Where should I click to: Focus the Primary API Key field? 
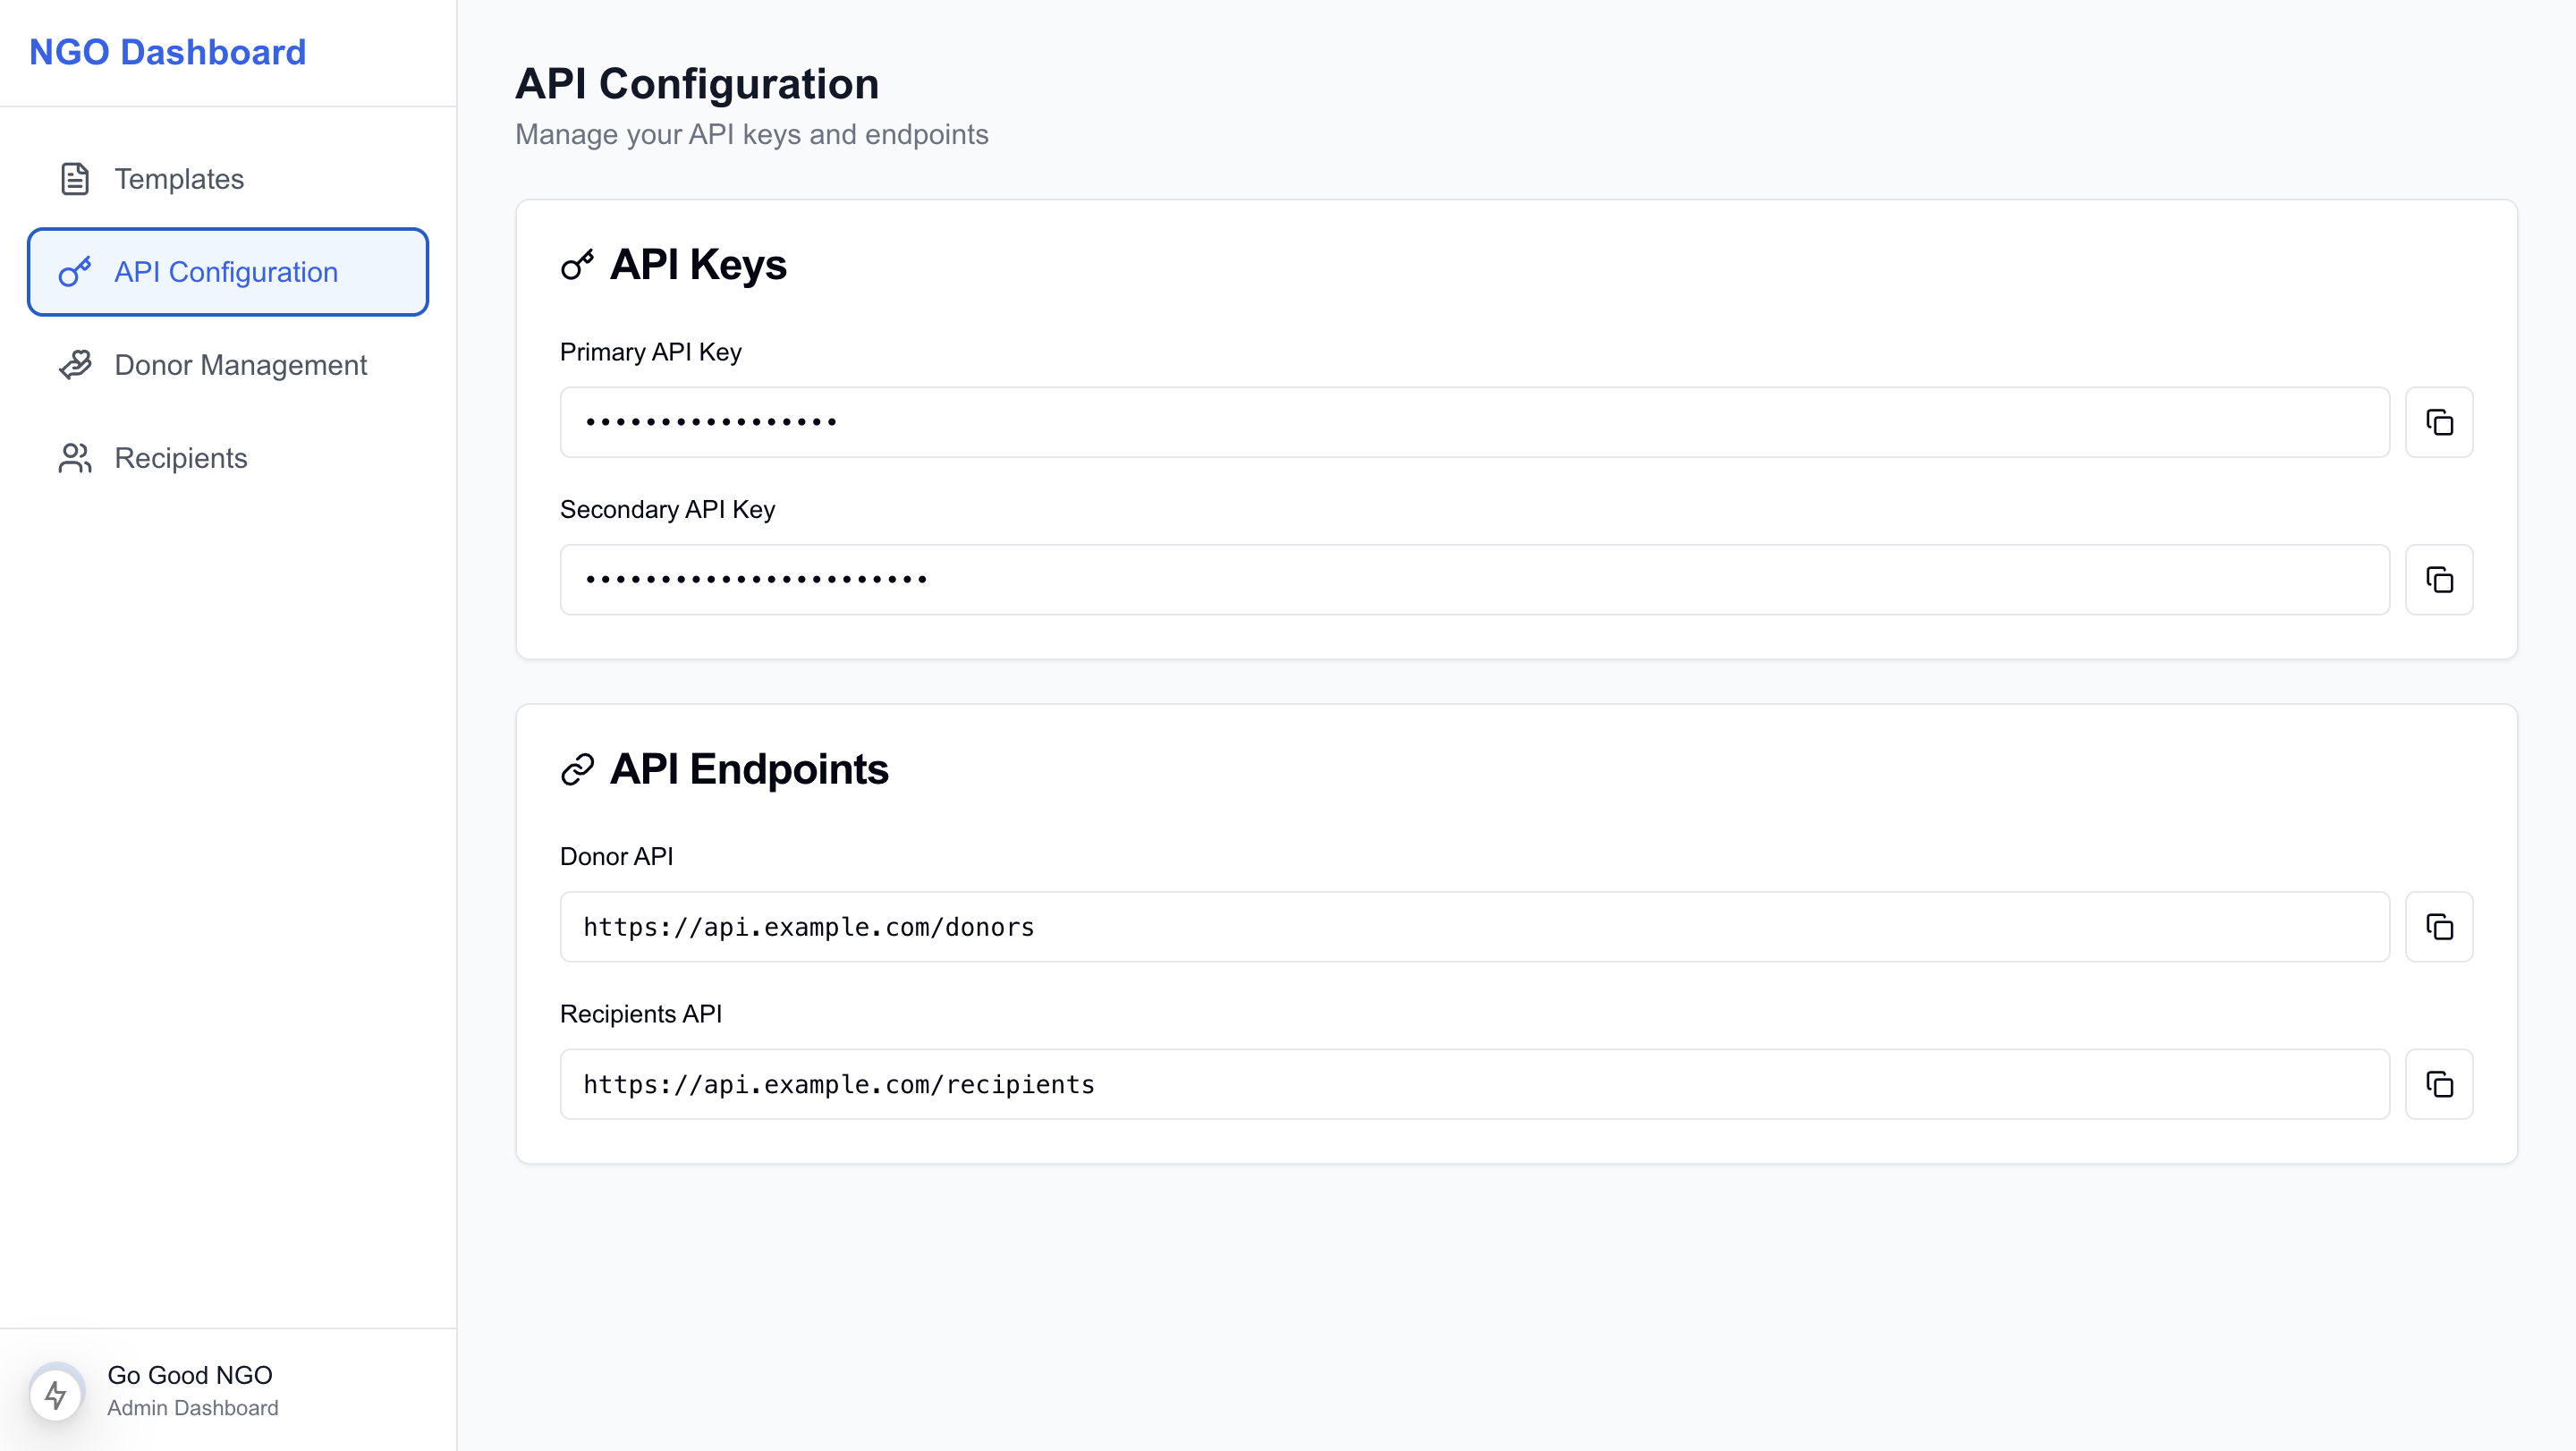(1474, 422)
